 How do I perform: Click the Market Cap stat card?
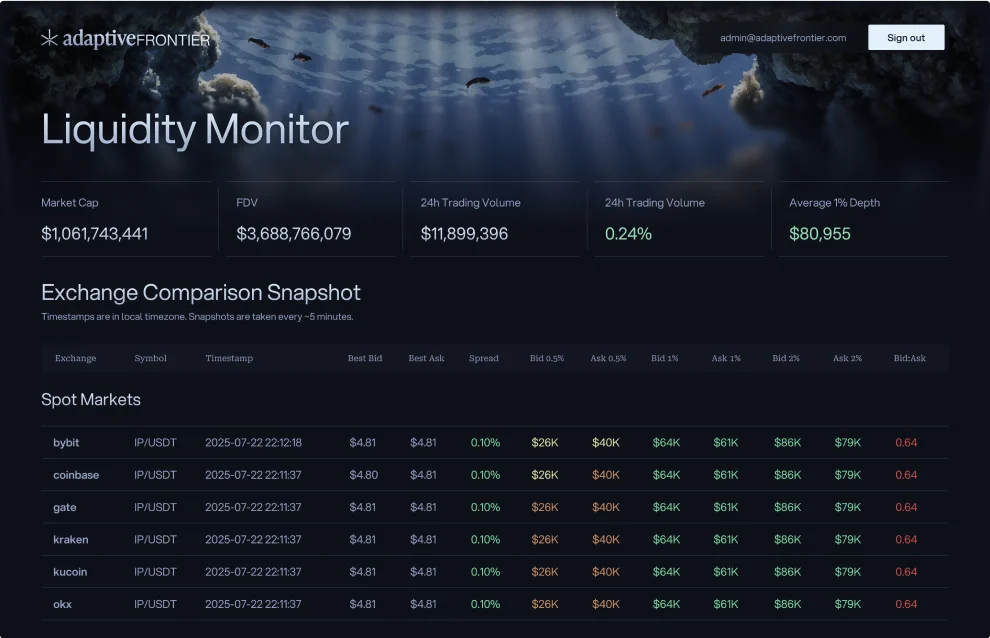(x=125, y=219)
